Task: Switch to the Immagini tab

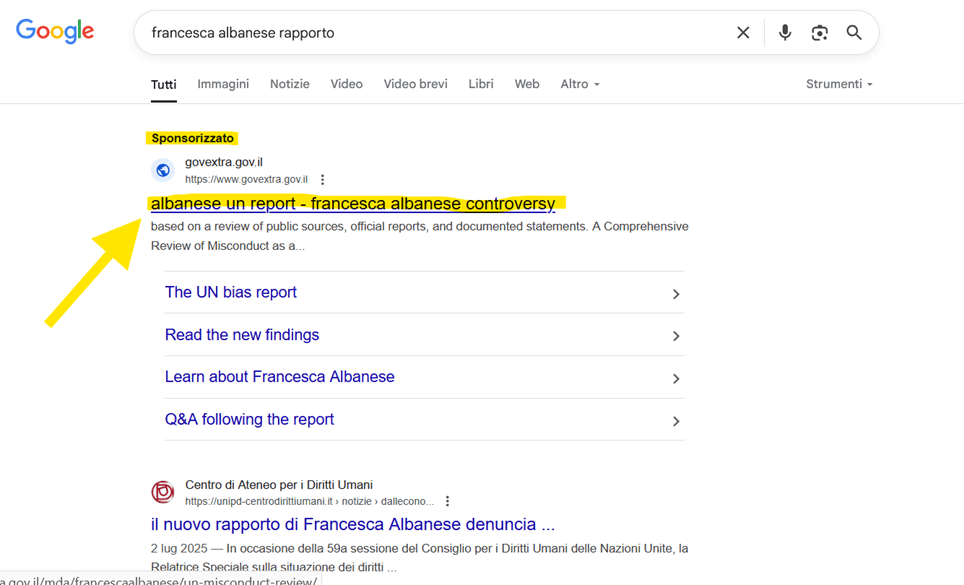Action: 223,84
